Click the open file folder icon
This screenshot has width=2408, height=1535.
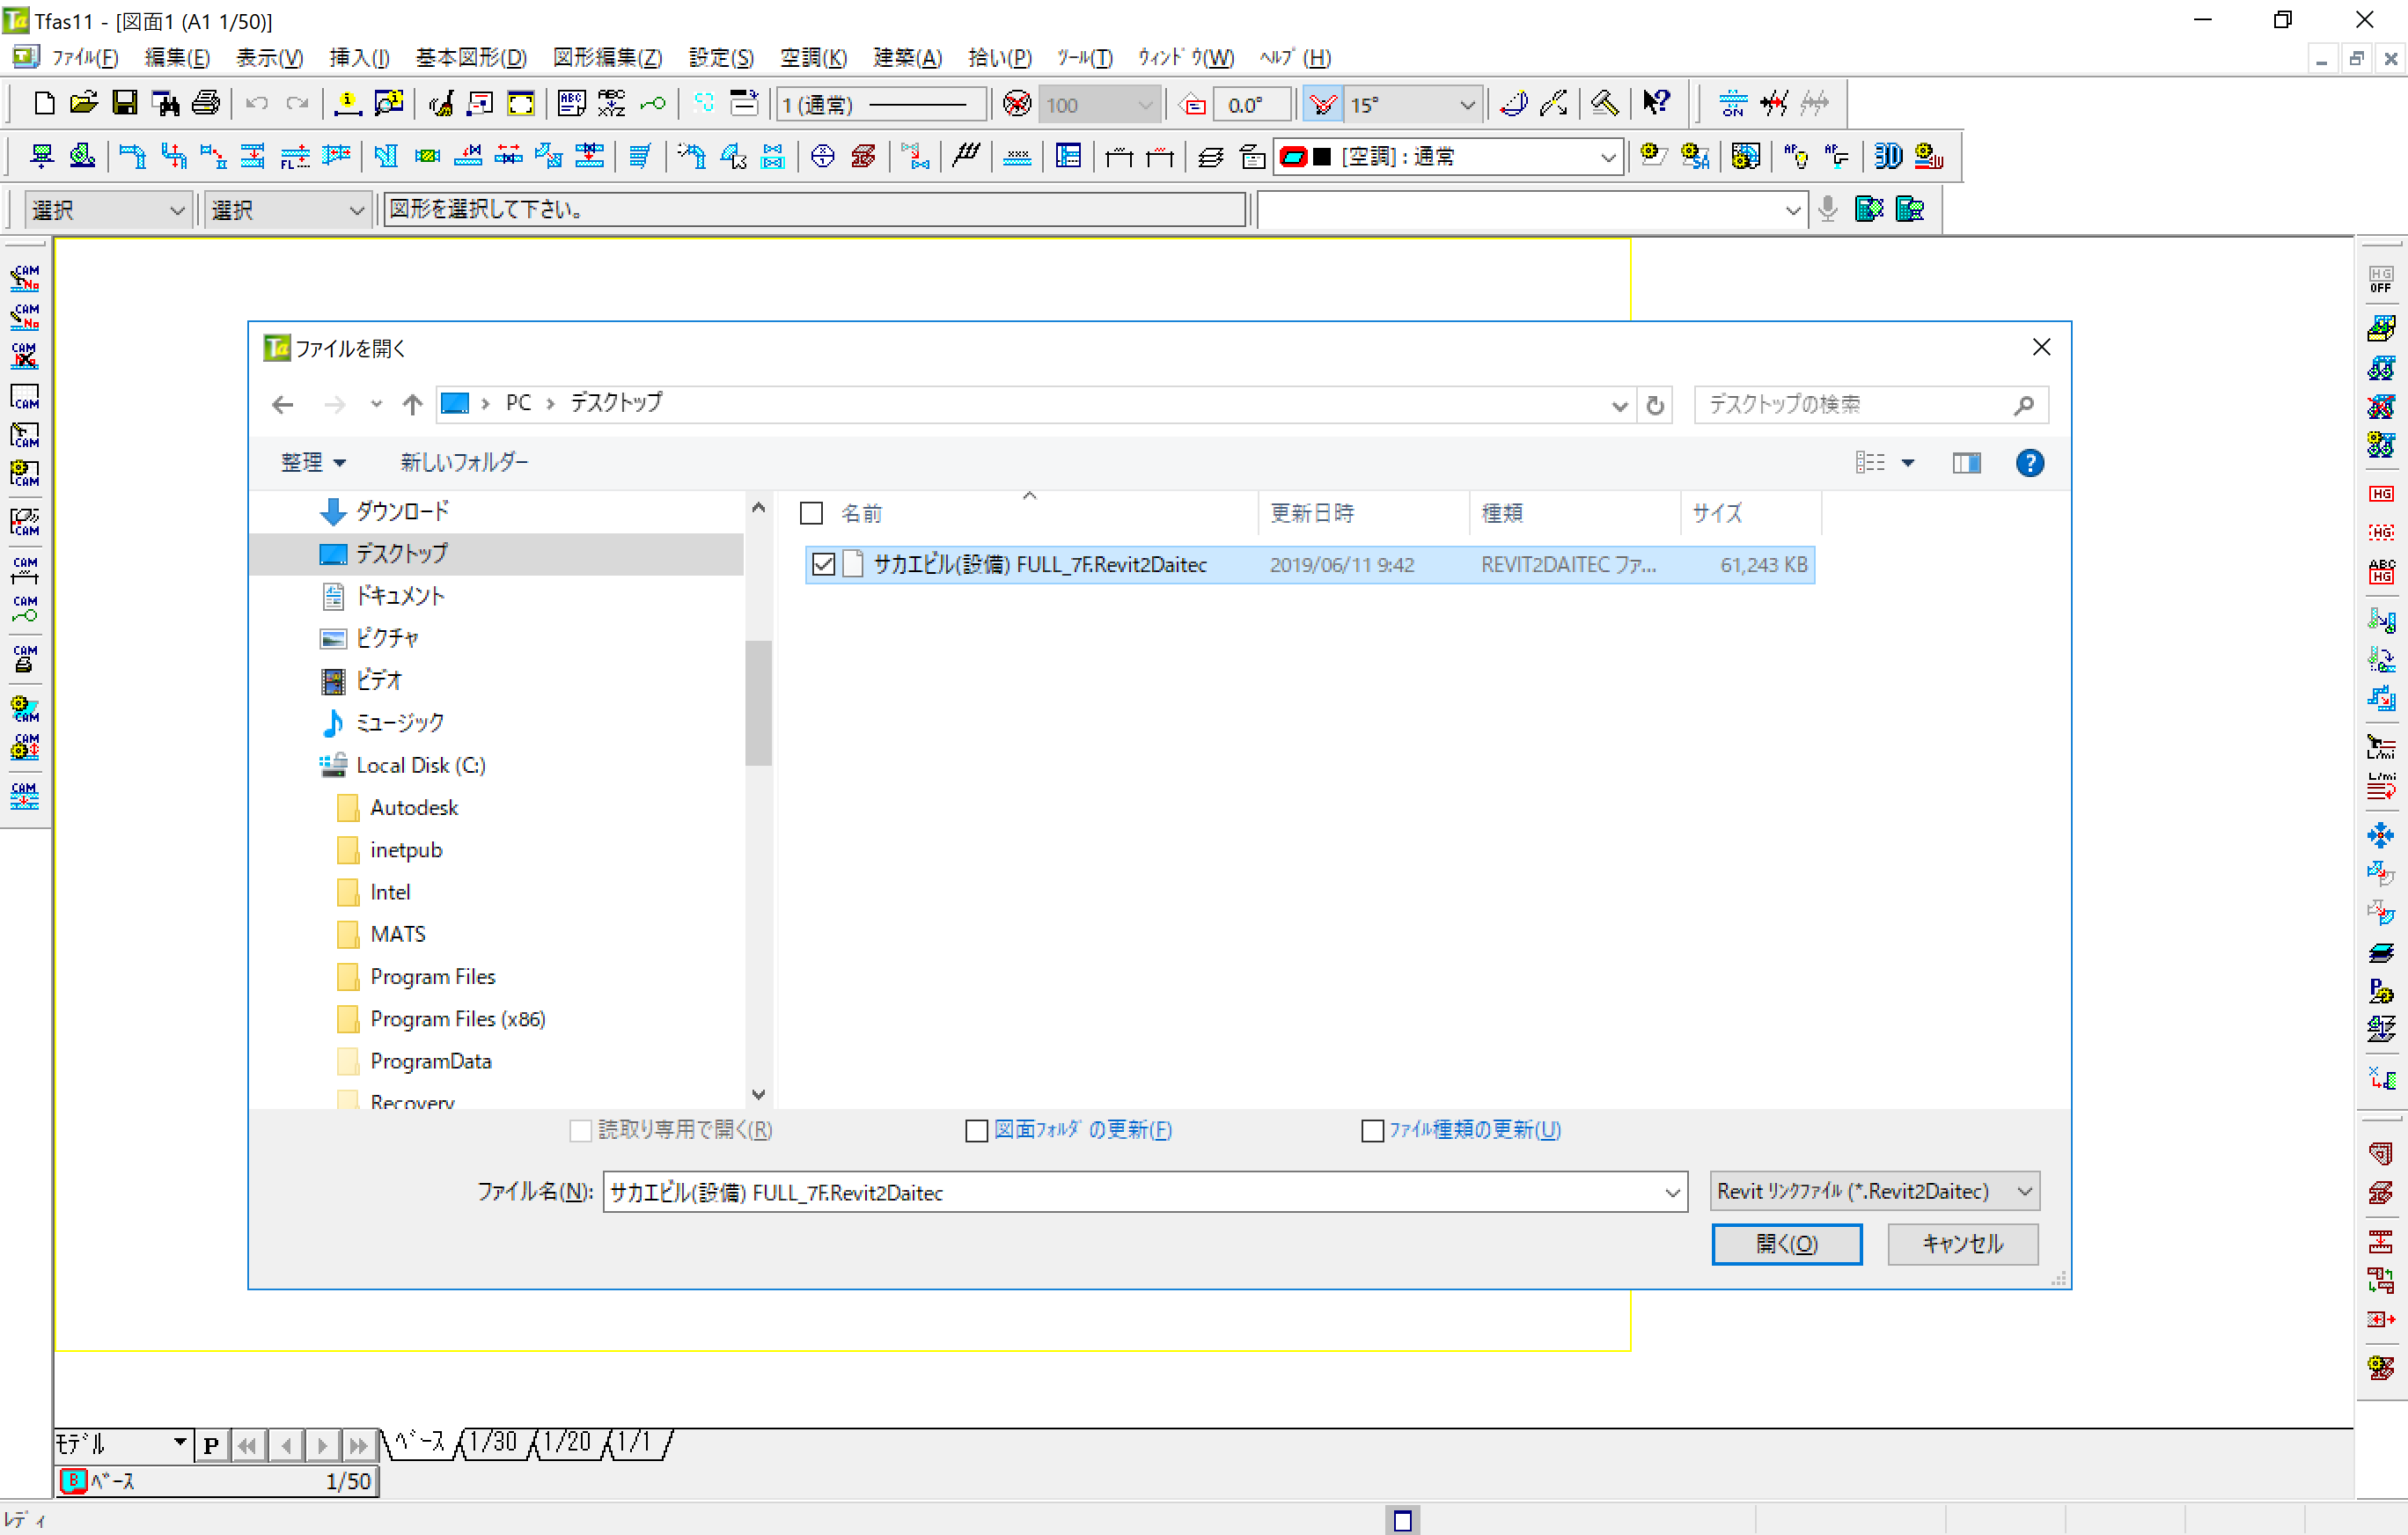[84, 103]
